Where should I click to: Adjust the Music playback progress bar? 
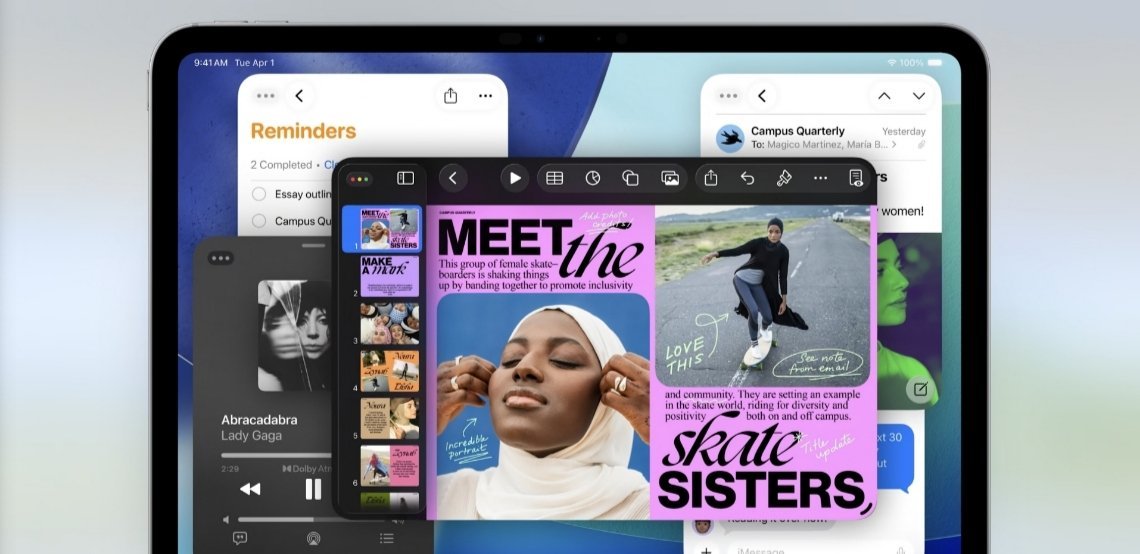pos(276,456)
